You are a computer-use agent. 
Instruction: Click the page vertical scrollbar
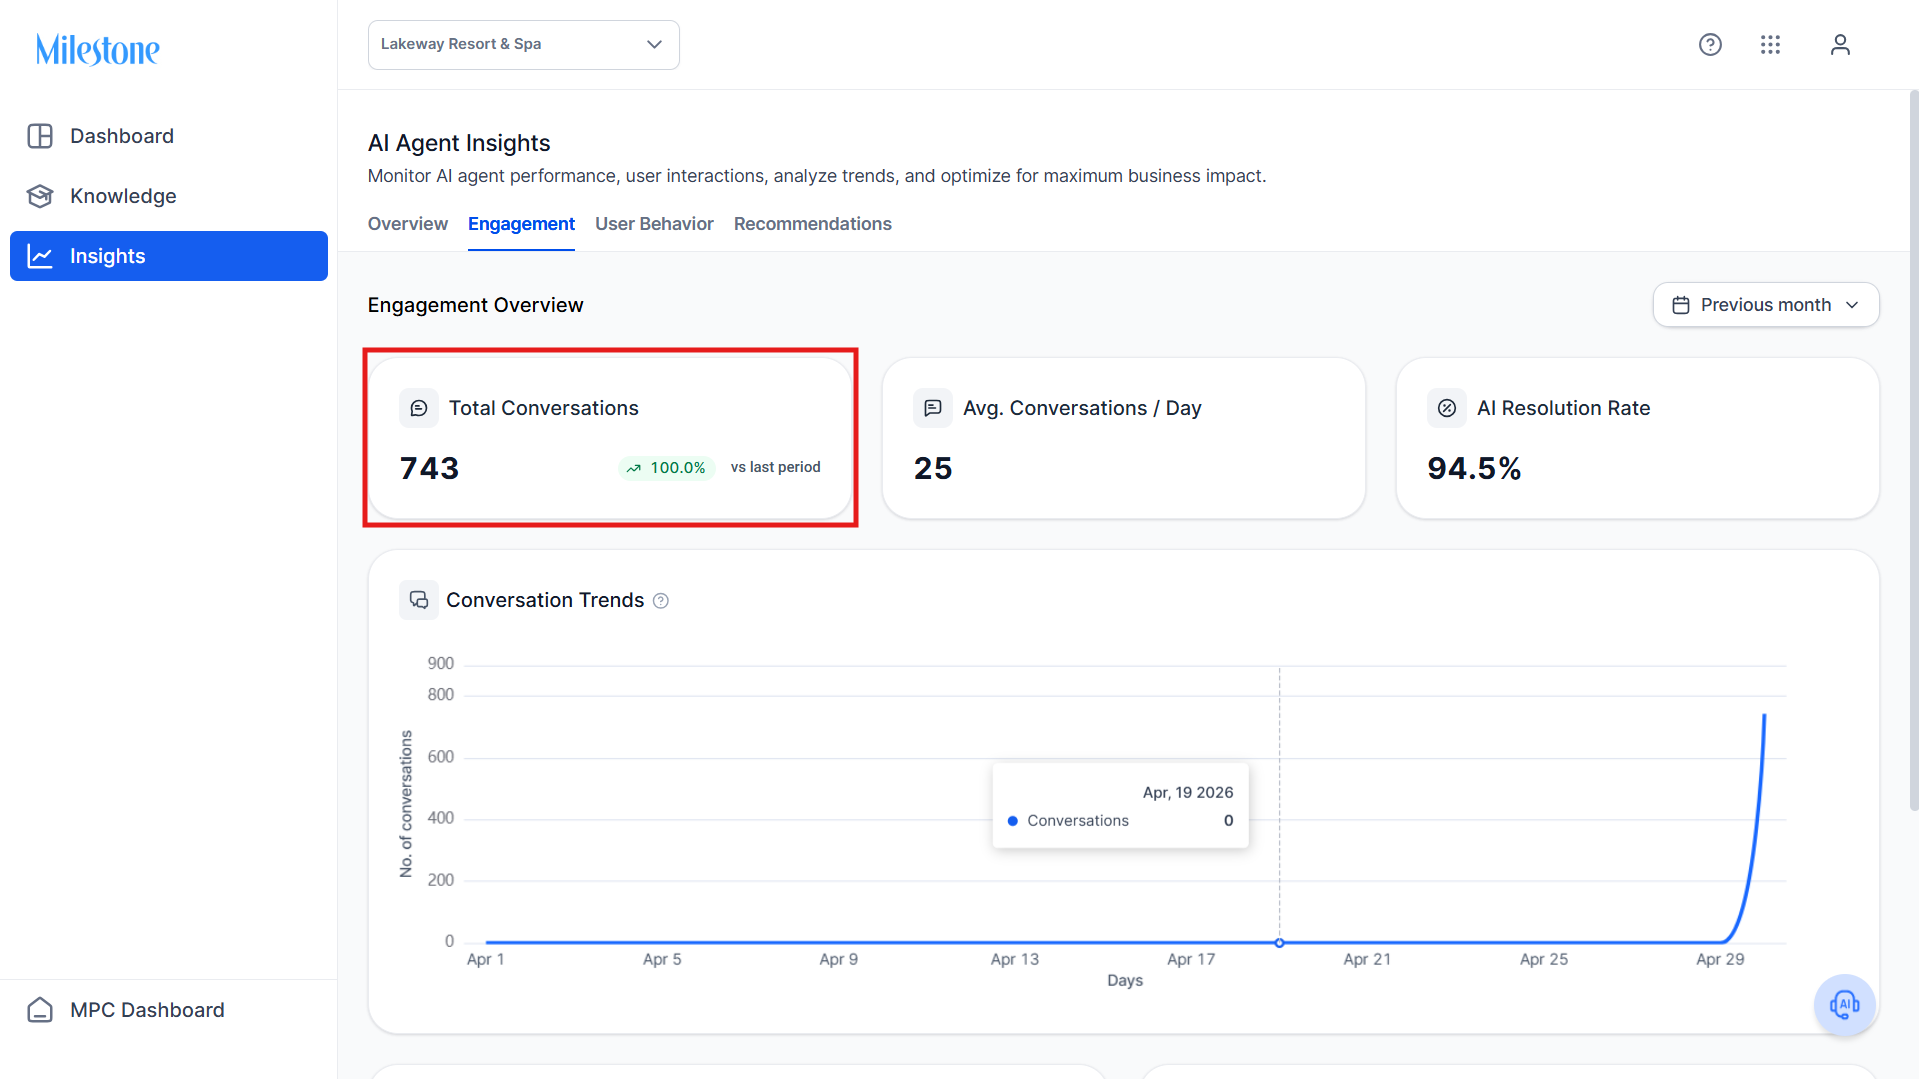tap(1914, 450)
